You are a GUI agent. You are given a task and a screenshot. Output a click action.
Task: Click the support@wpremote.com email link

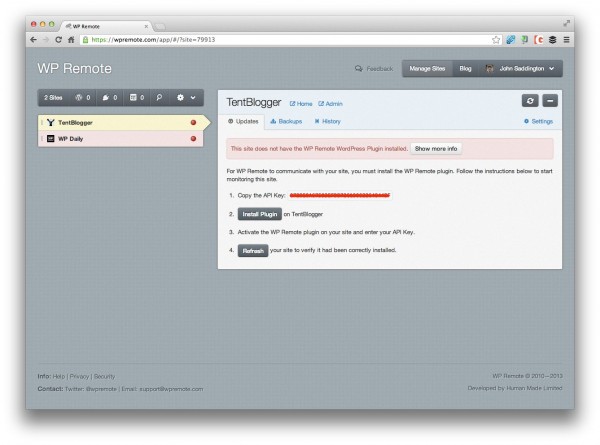click(171, 389)
